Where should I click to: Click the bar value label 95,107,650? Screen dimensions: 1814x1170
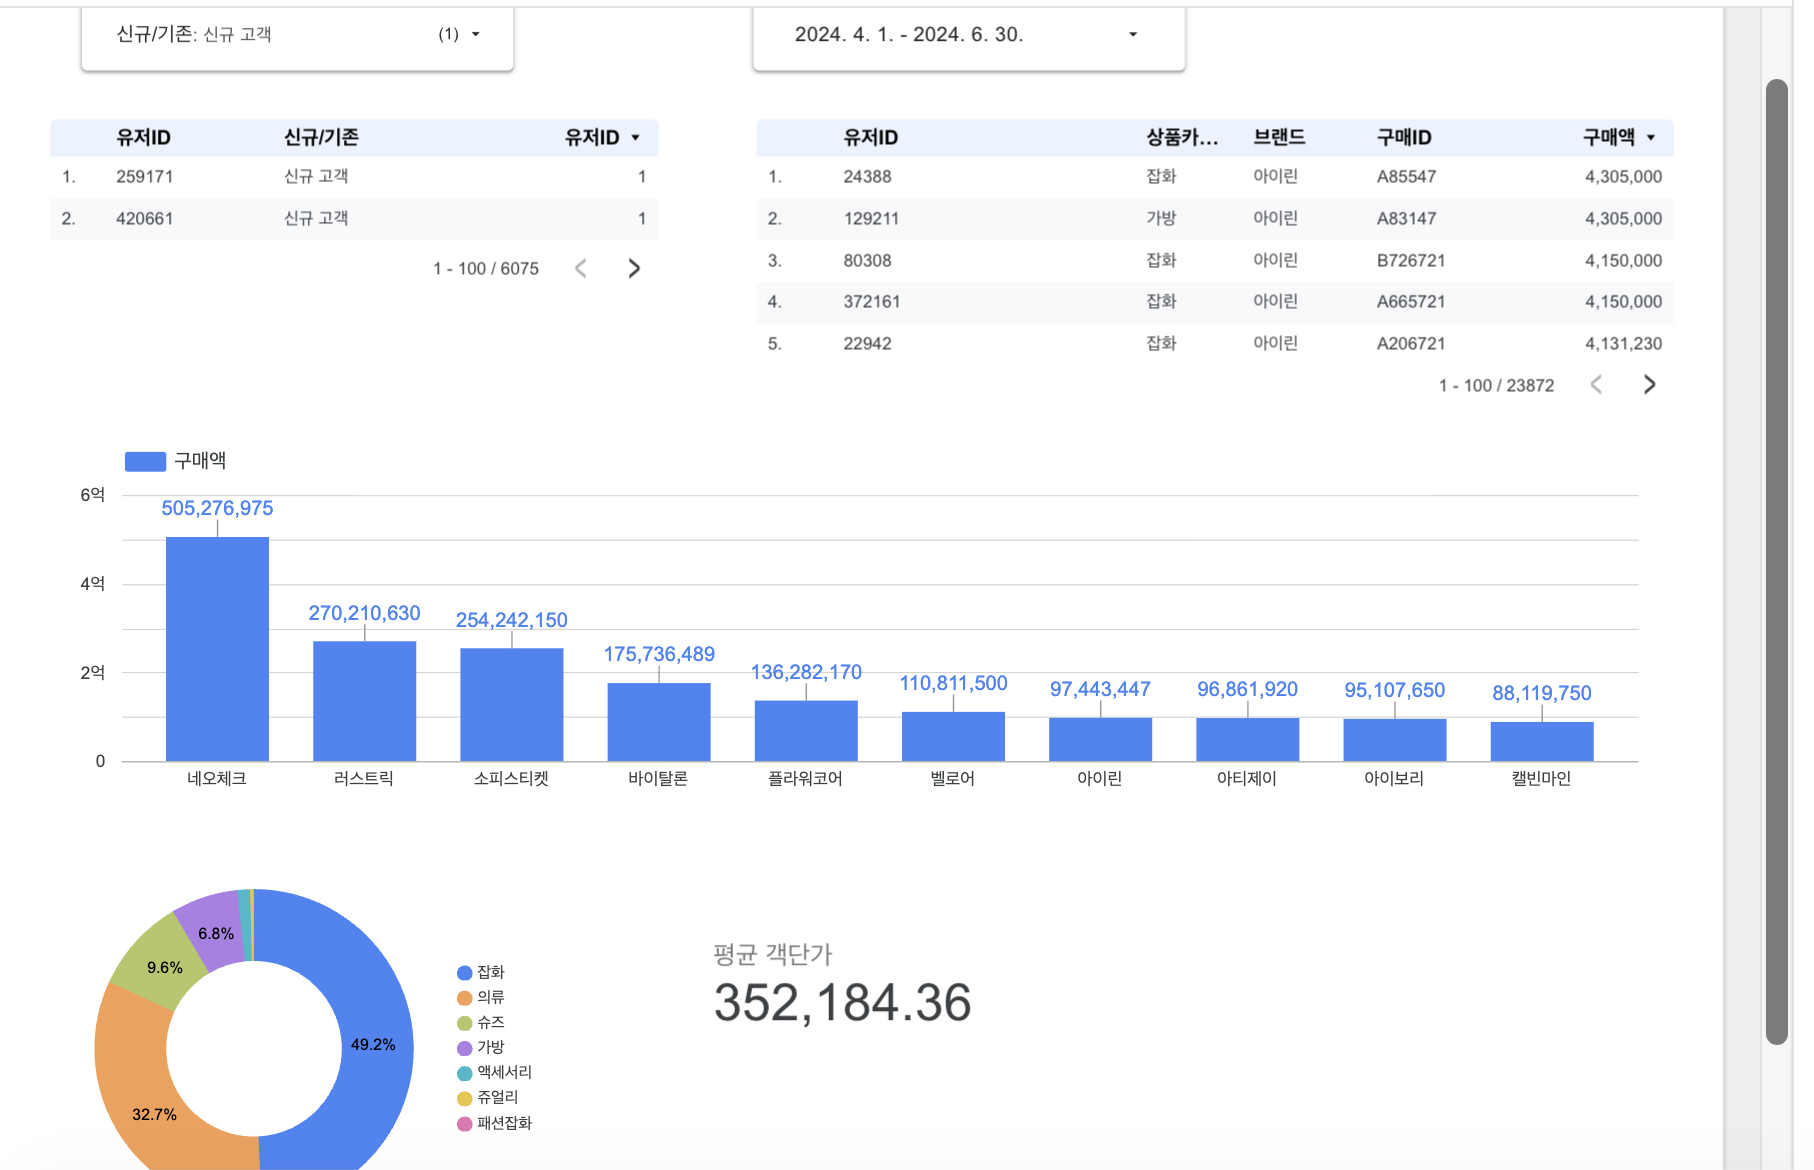pyautogui.click(x=1395, y=690)
